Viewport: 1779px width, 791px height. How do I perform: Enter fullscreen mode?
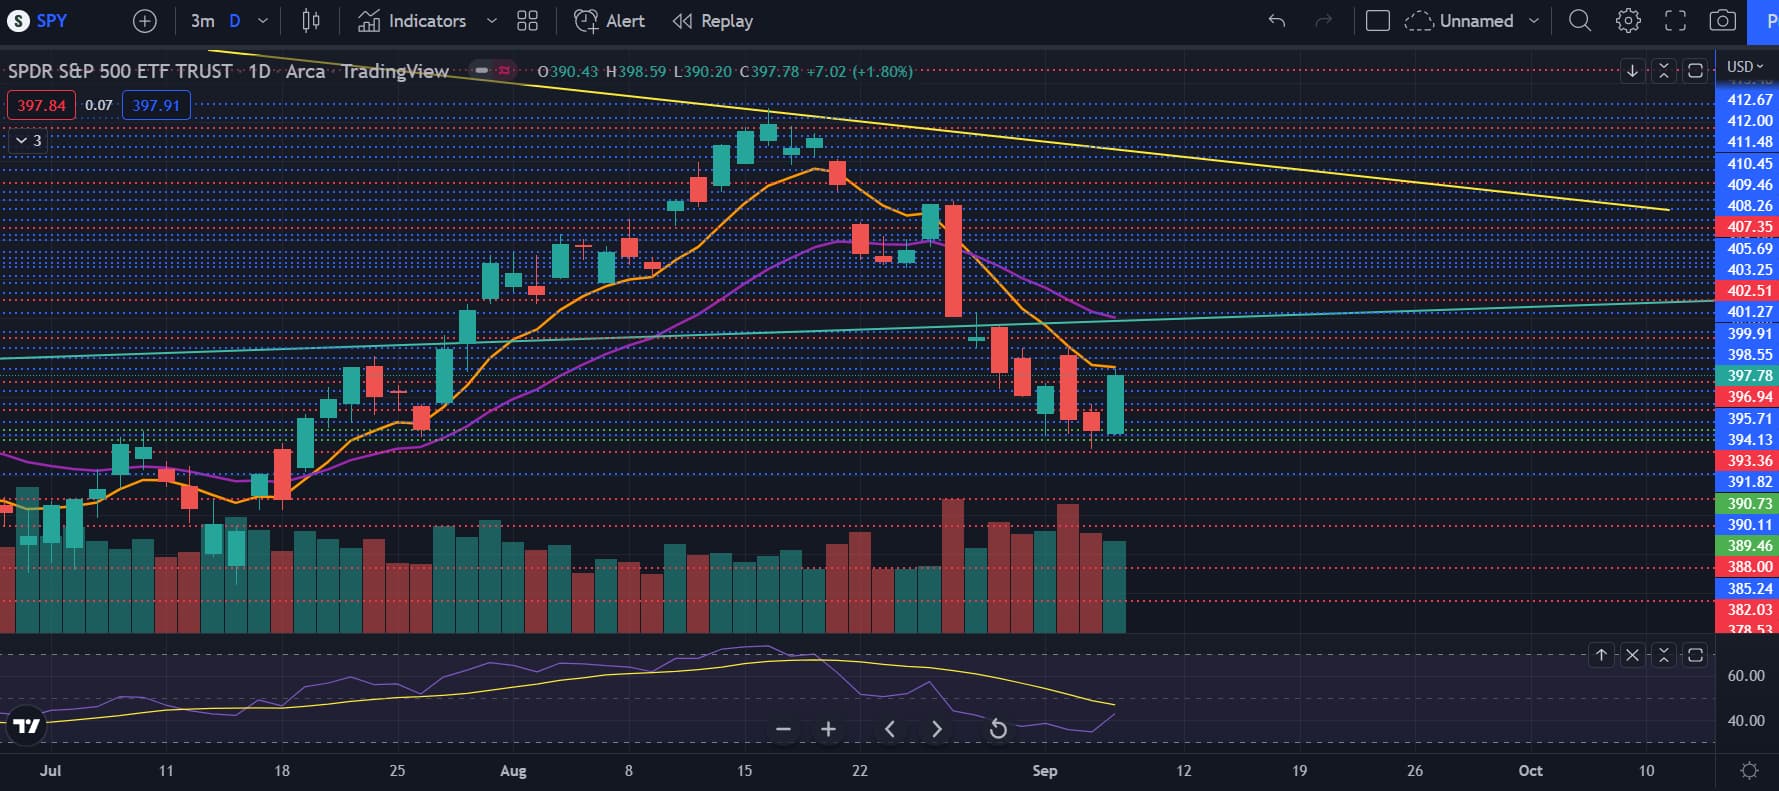tap(1675, 21)
